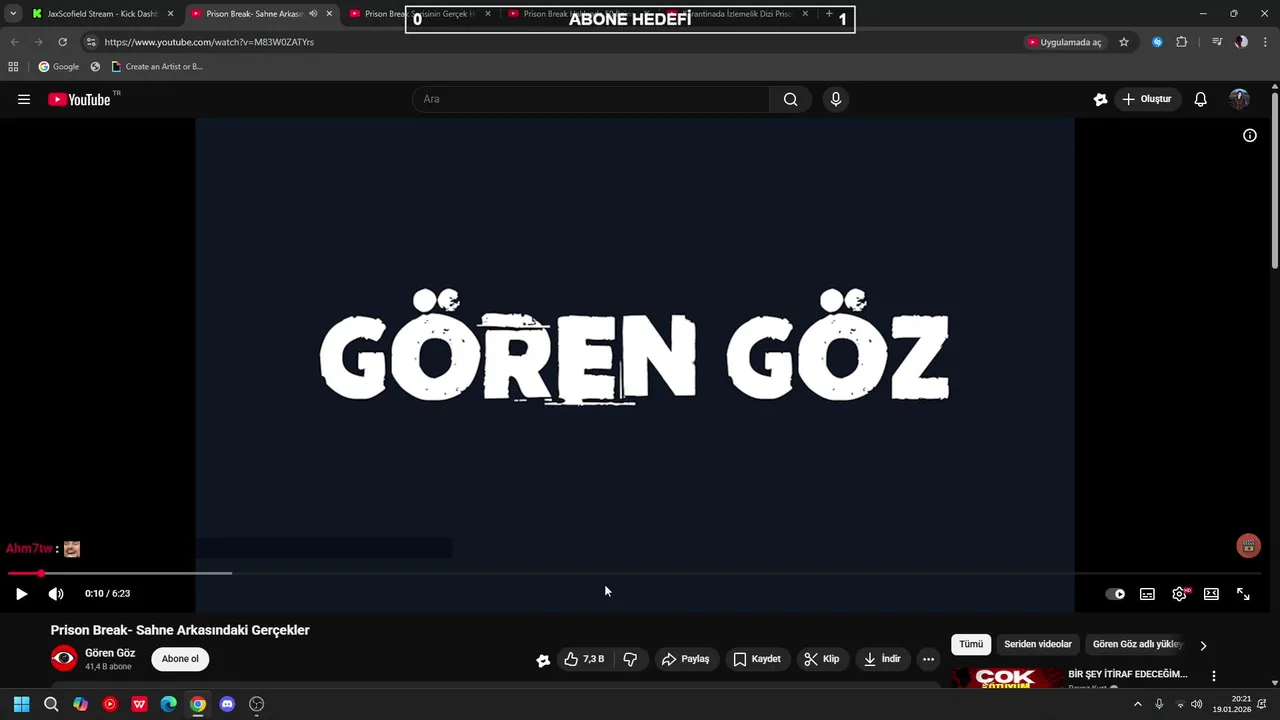Close the JaxScofield Stream Kick tab
The width and height of the screenshot is (1280, 720).
tap(170, 14)
